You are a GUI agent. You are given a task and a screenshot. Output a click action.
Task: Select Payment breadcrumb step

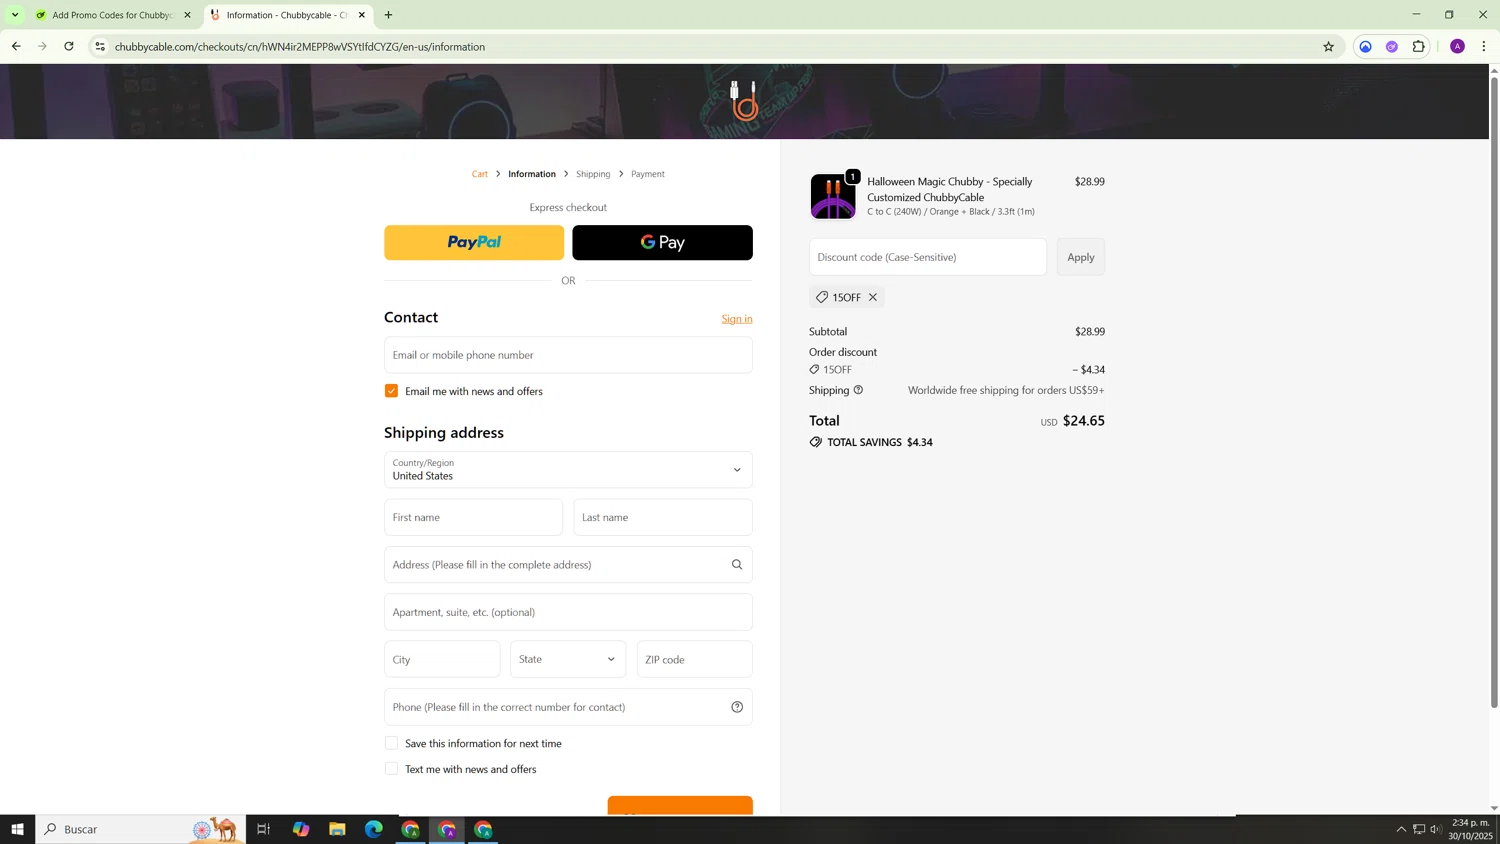[648, 174]
